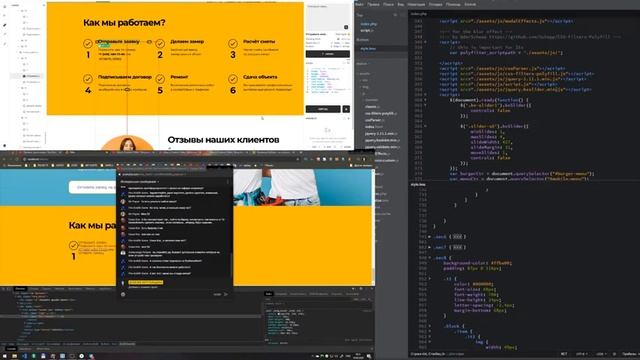This screenshot has height=360, width=640.
Task: Click the wide dark button below export settings
Action: pos(328,54)
